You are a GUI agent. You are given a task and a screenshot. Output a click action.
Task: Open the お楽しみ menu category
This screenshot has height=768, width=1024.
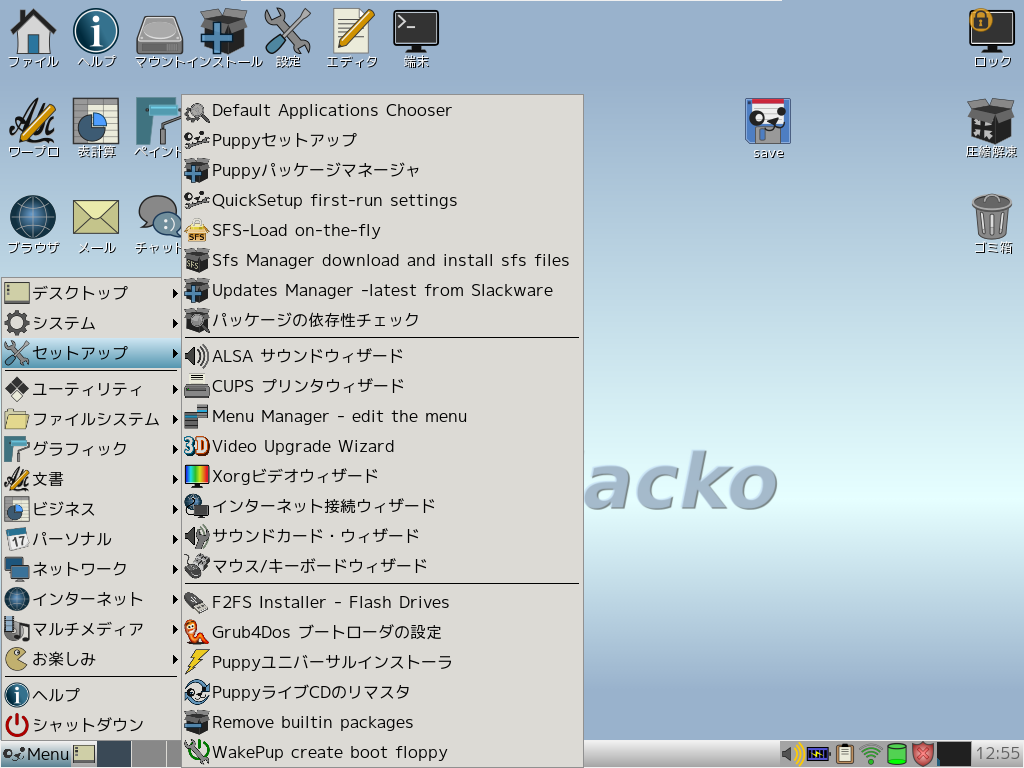(91, 660)
